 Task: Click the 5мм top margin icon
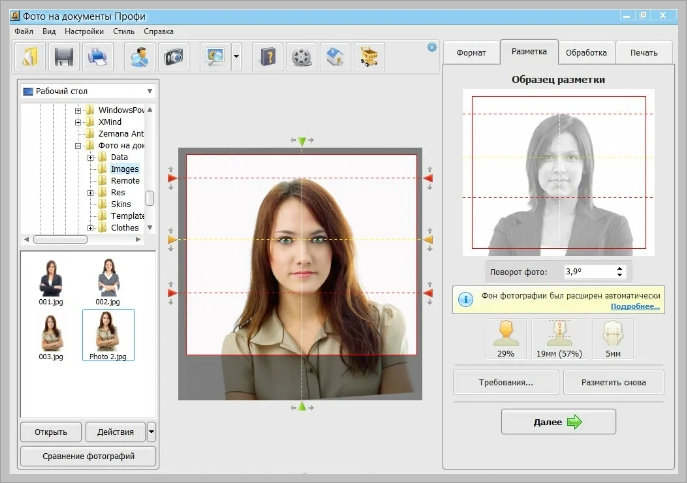tap(613, 339)
